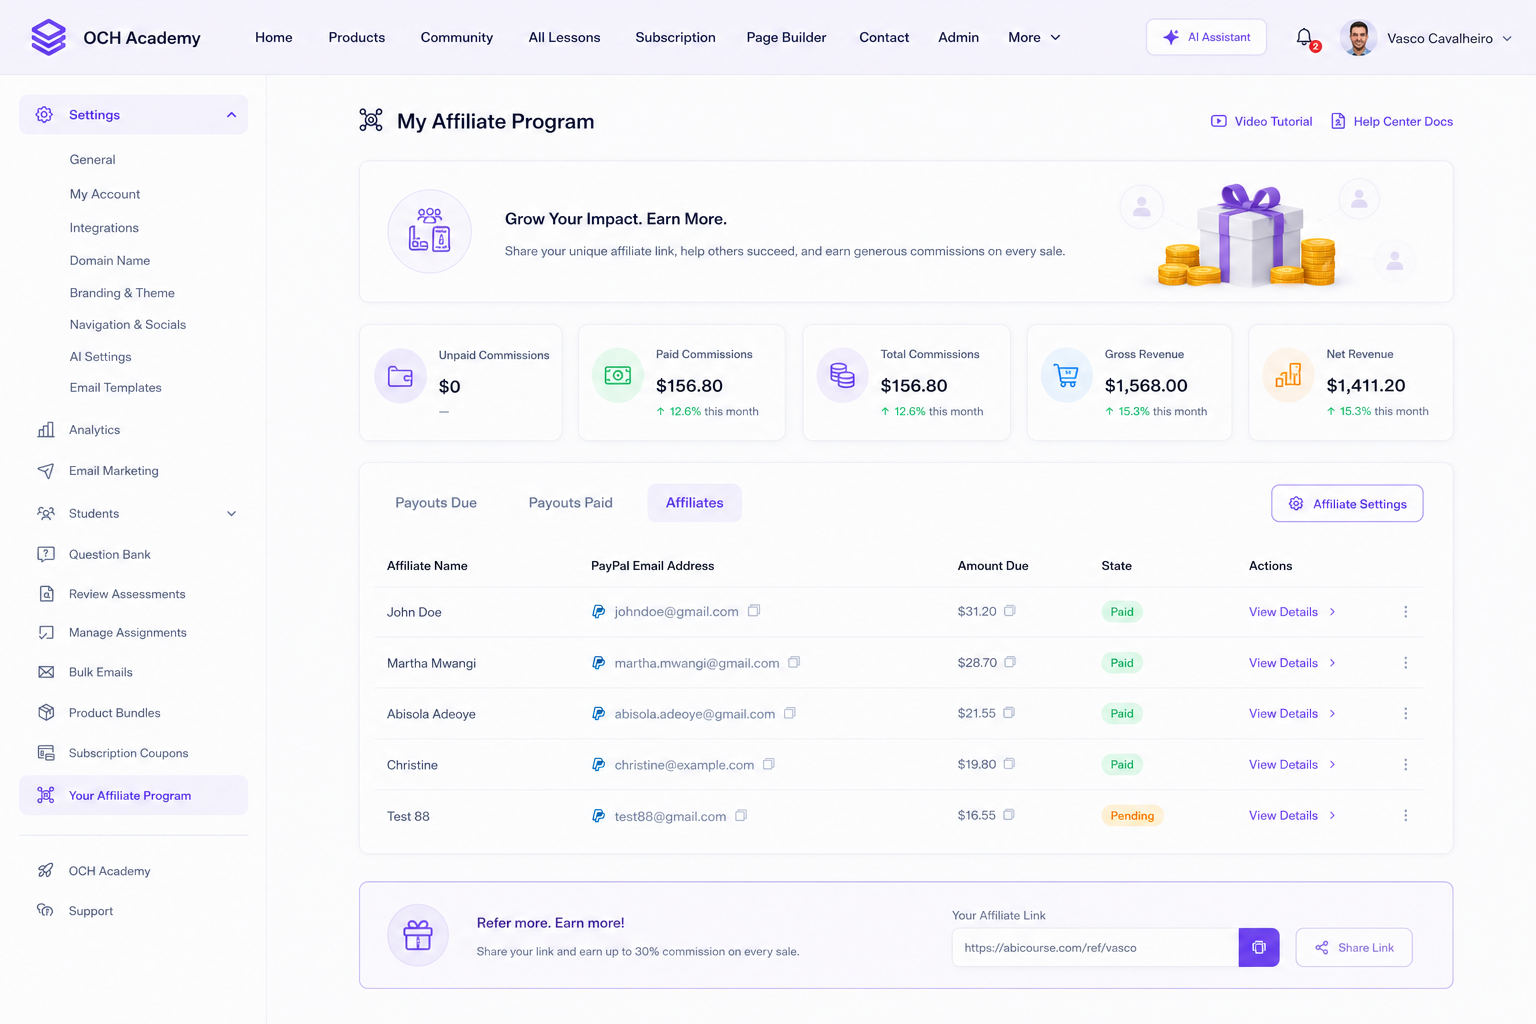The height and width of the screenshot is (1024, 1536).
Task: Copy the $16.55 amount due
Action: (x=1009, y=815)
